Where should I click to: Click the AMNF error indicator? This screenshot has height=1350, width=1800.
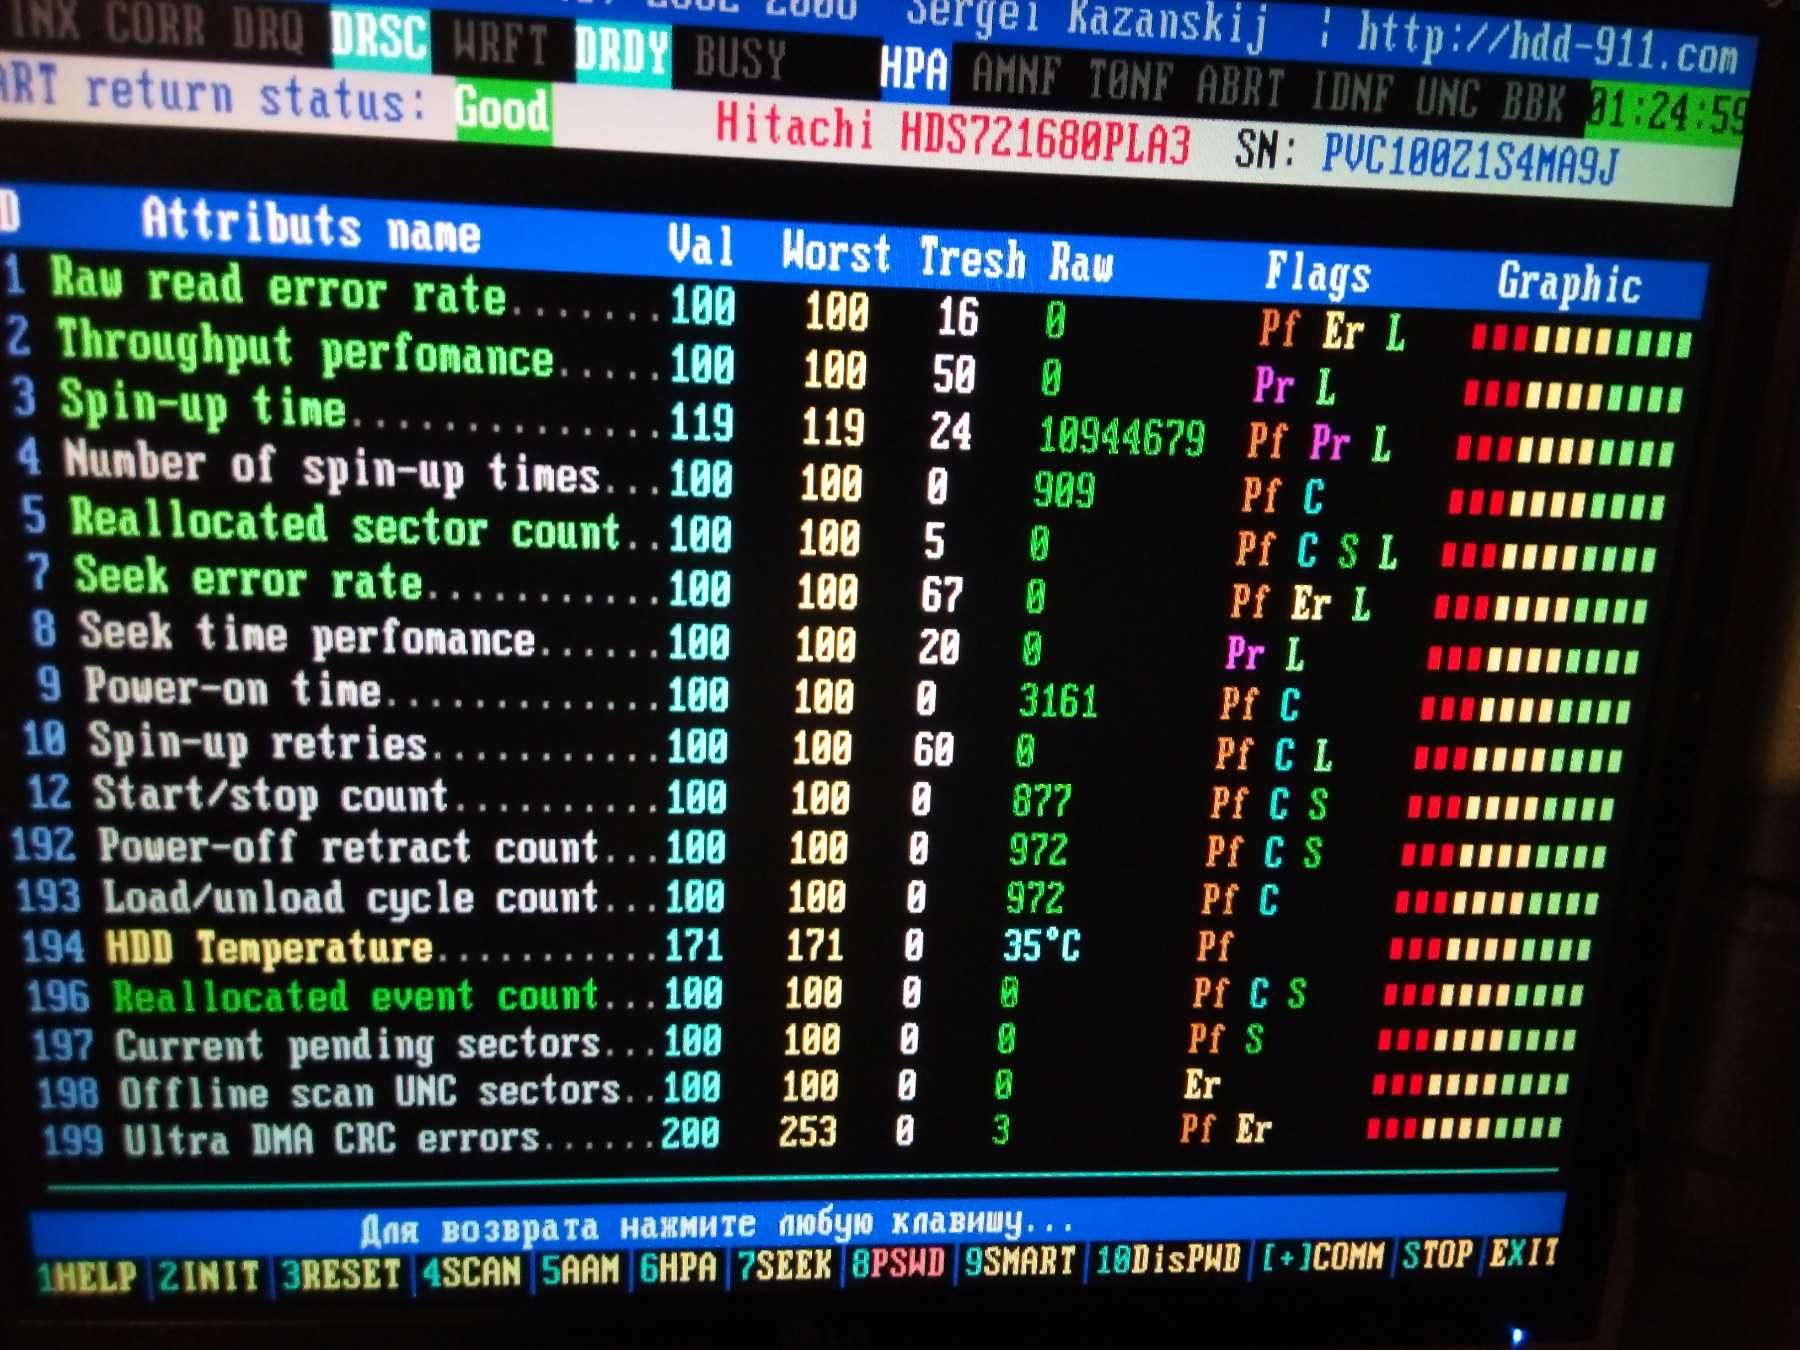pyautogui.click(x=1015, y=74)
